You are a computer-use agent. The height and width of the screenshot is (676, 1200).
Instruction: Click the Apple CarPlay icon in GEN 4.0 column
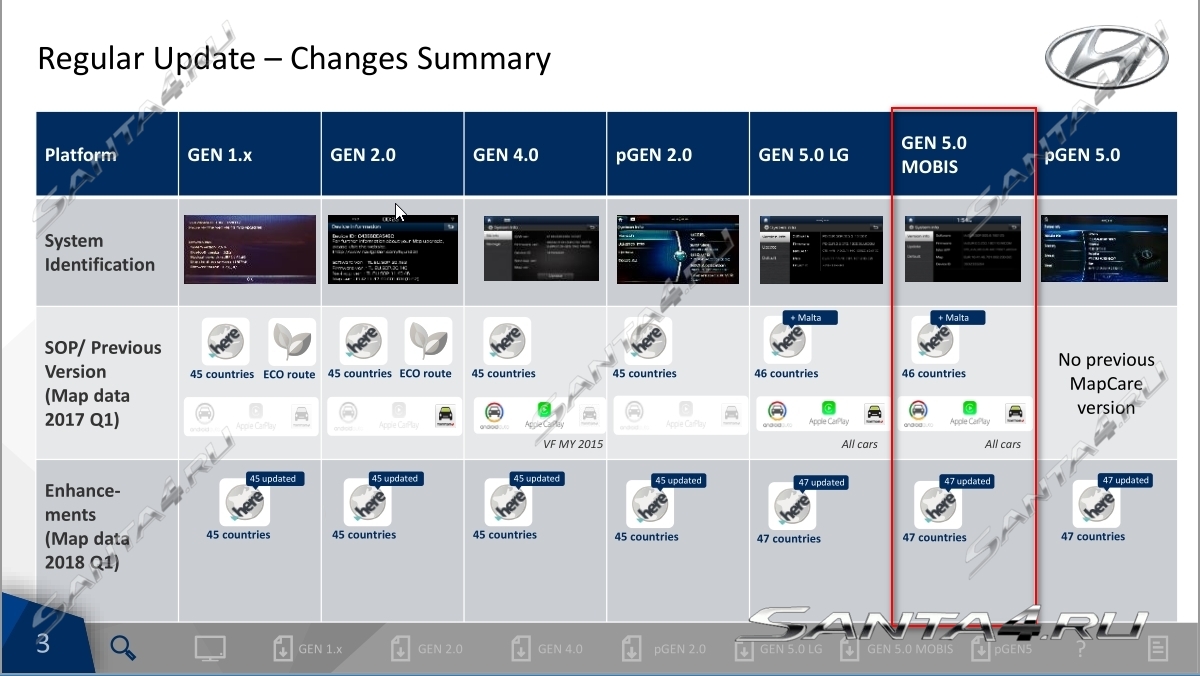(x=546, y=409)
